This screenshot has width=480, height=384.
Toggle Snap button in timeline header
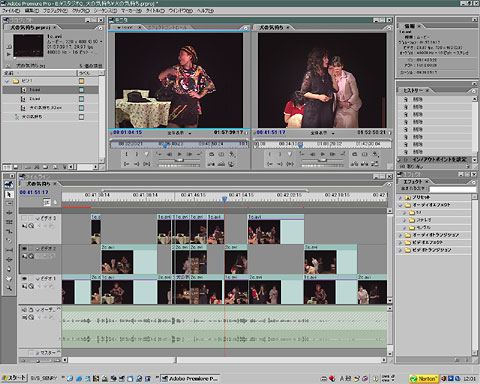coord(47,202)
